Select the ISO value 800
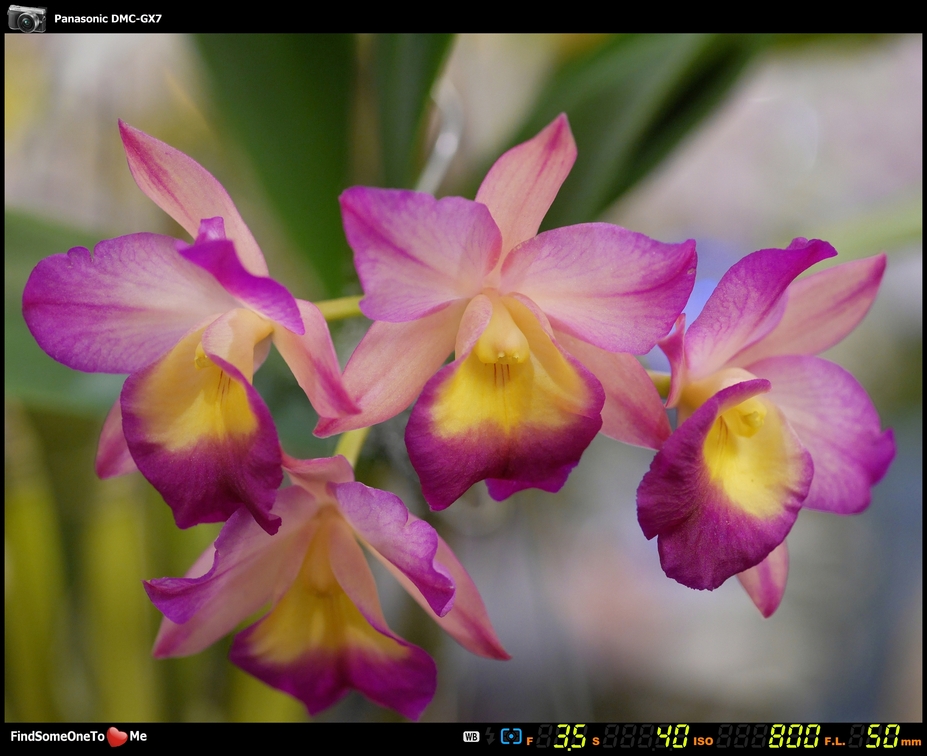This screenshot has width=927, height=756. click(794, 736)
